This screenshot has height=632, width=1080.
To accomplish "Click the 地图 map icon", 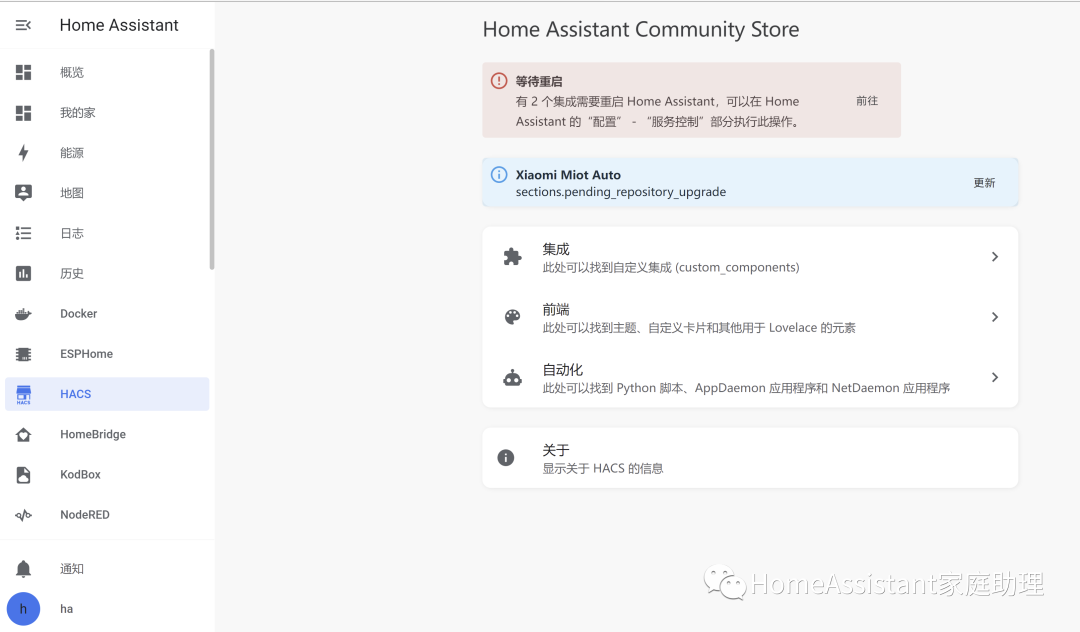I will tap(23, 193).
